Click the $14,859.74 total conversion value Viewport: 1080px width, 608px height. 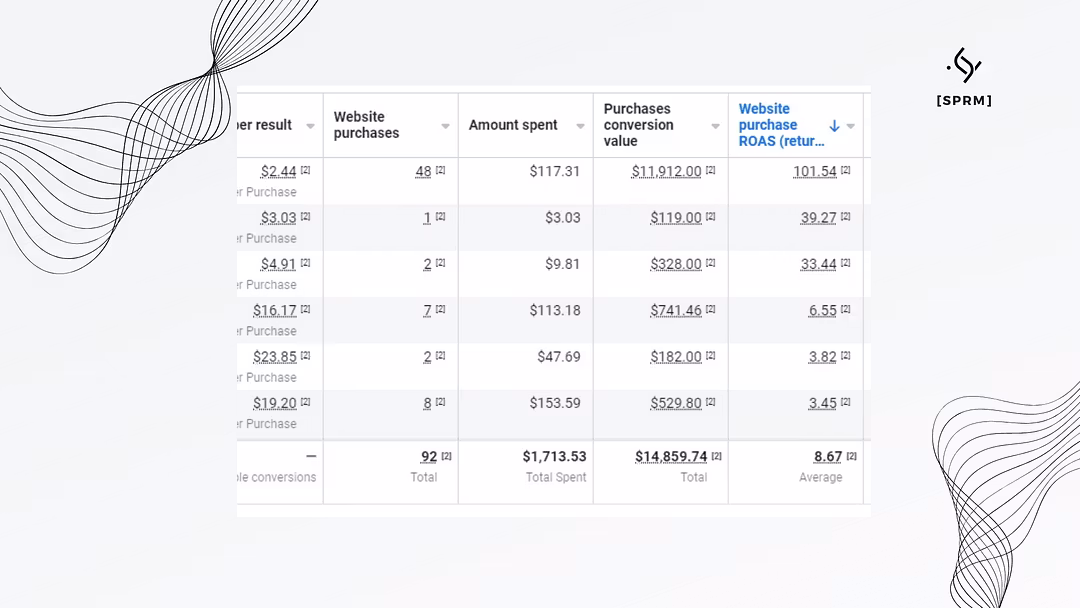tap(671, 456)
